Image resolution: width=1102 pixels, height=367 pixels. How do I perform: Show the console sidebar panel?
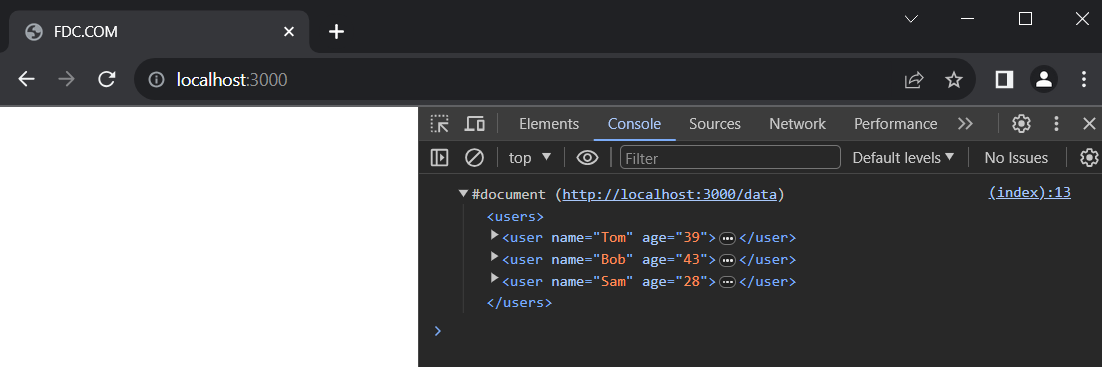tap(439, 157)
